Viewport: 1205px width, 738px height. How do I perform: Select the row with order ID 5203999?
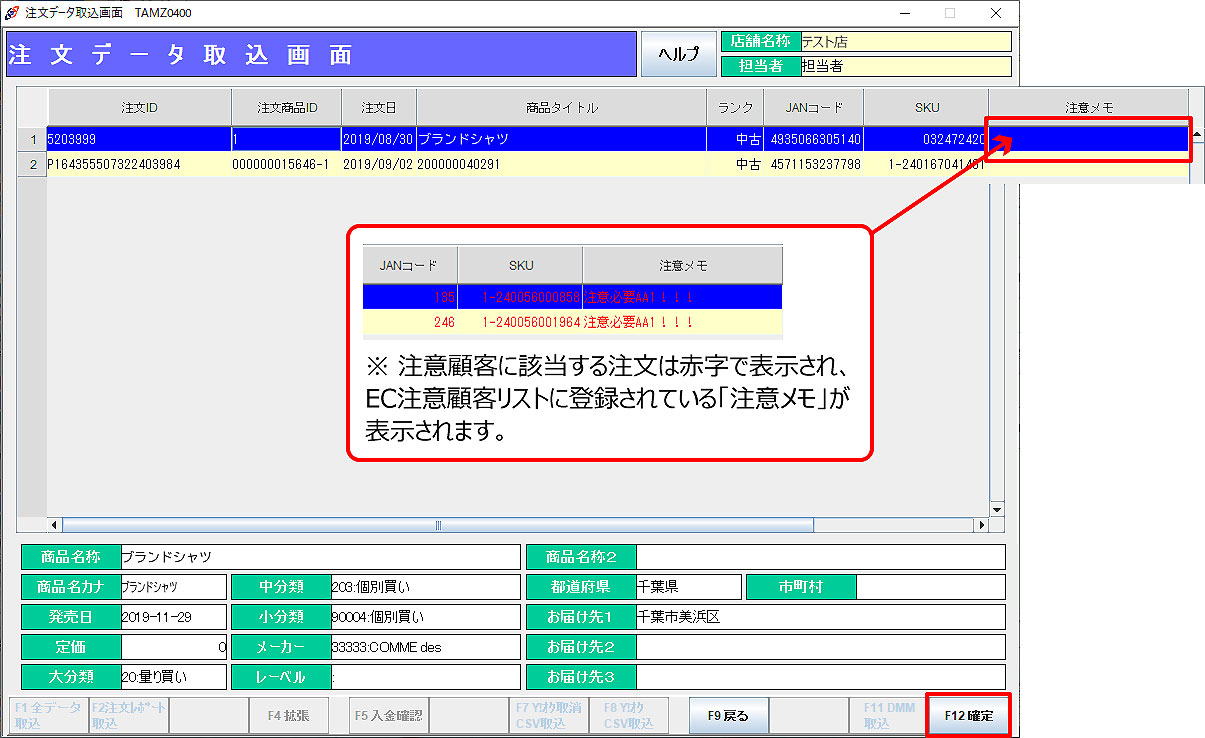139,139
